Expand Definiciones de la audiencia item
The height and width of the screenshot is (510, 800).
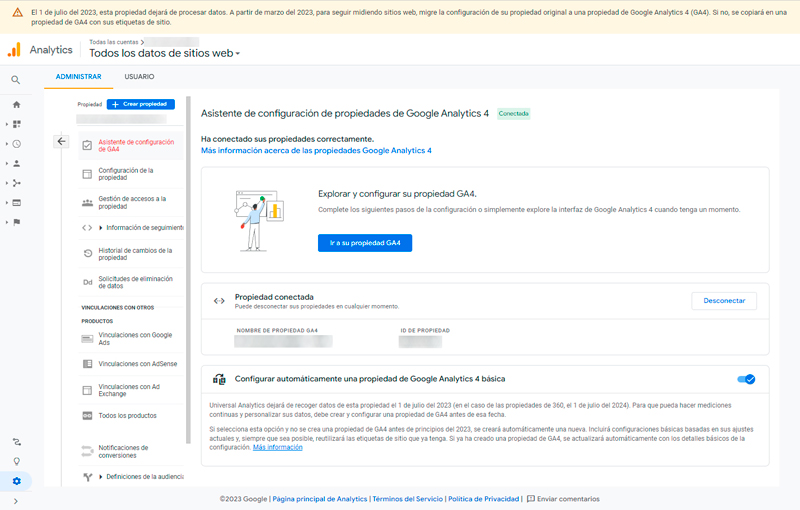101,477
